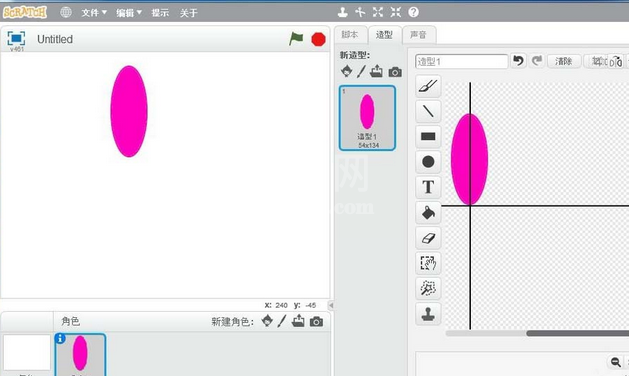Select the ellipse tool
629x376 pixels.
click(428, 162)
